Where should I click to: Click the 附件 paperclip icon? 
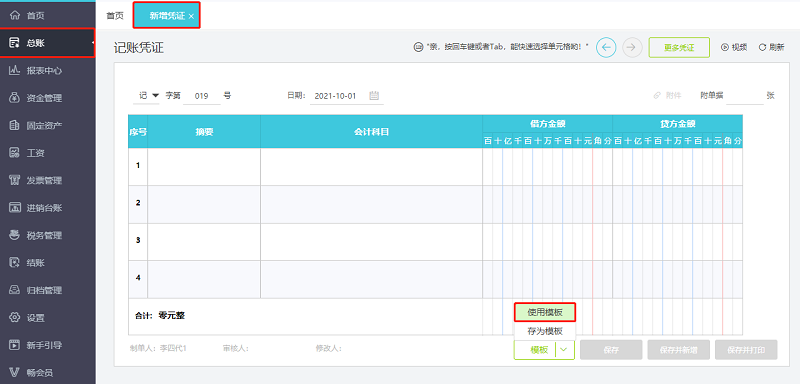point(658,95)
